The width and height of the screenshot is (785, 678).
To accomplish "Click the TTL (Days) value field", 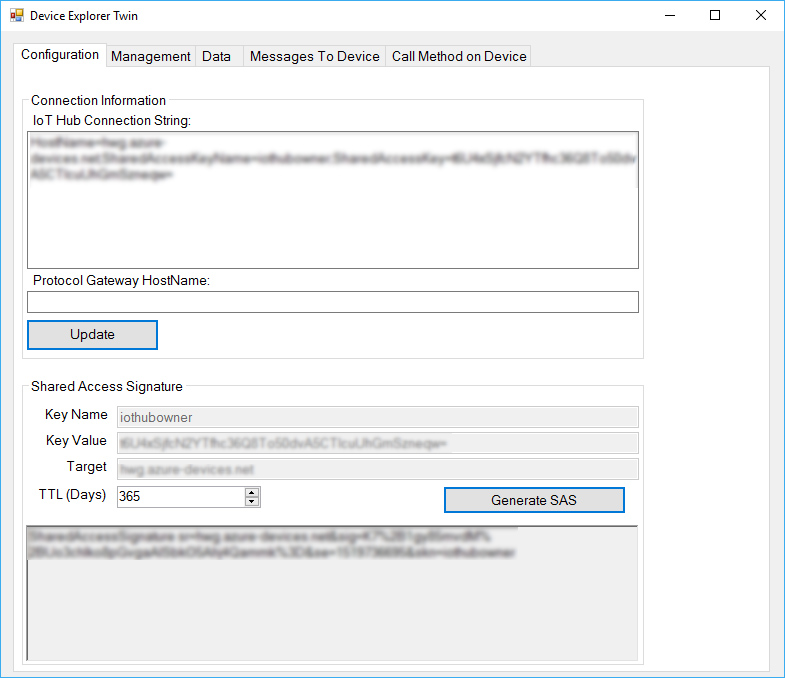I will point(181,496).
